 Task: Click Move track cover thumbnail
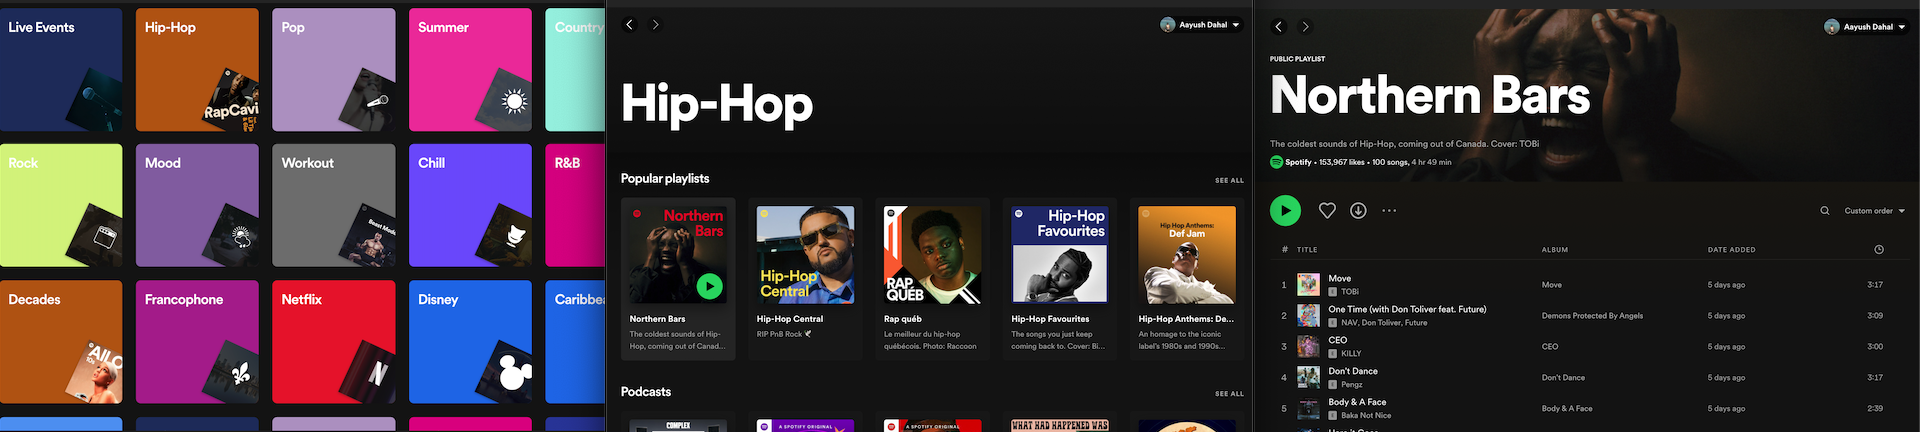pyautogui.click(x=1308, y=285)
